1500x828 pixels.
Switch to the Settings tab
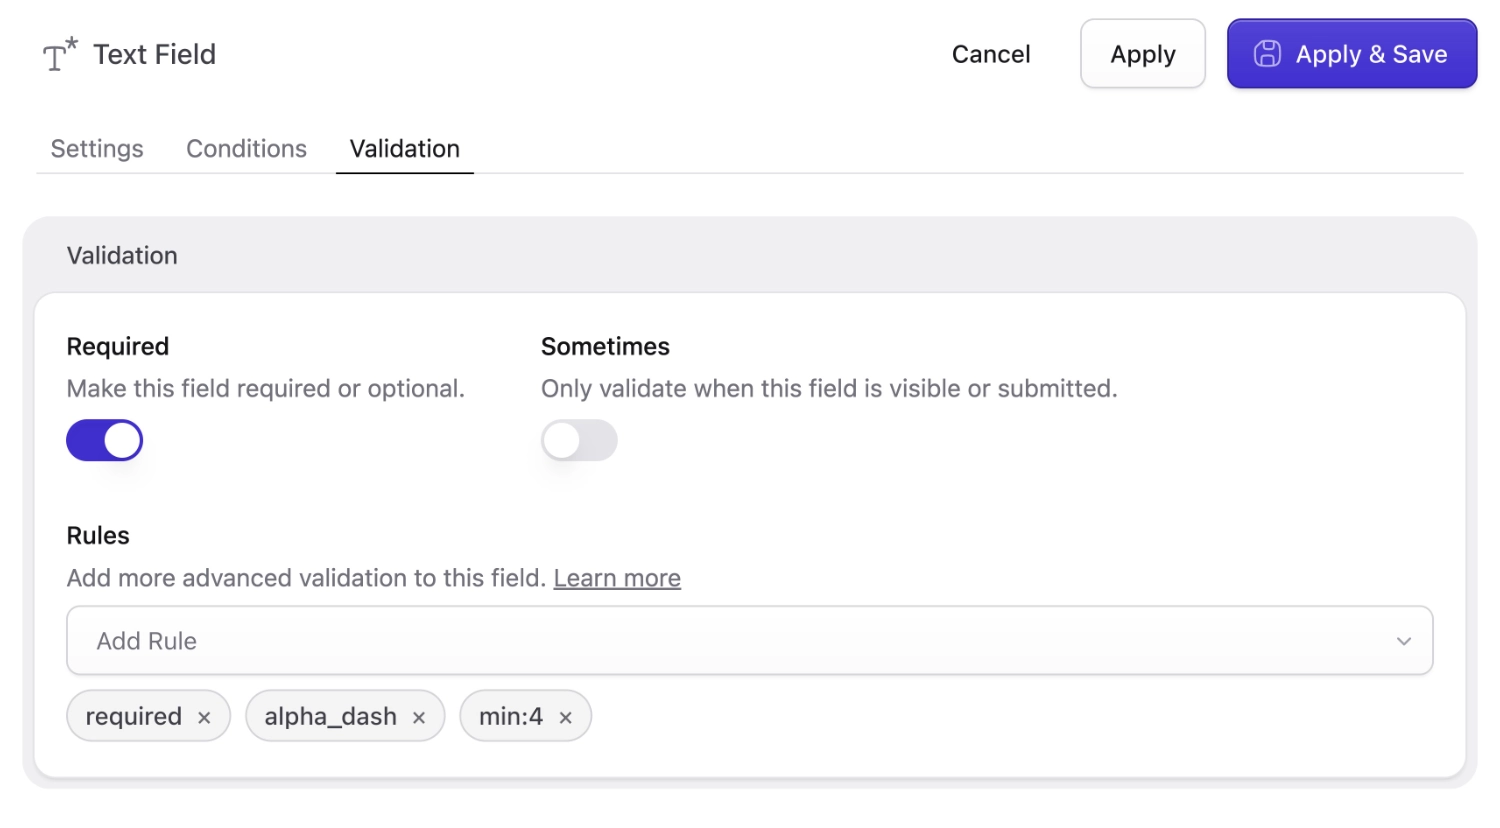[x=96, y=148]
